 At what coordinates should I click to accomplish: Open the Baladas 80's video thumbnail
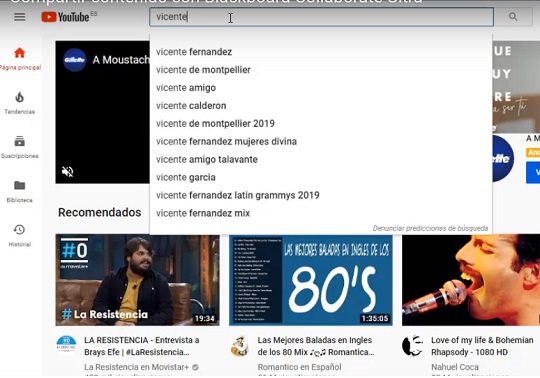(311, 280)
